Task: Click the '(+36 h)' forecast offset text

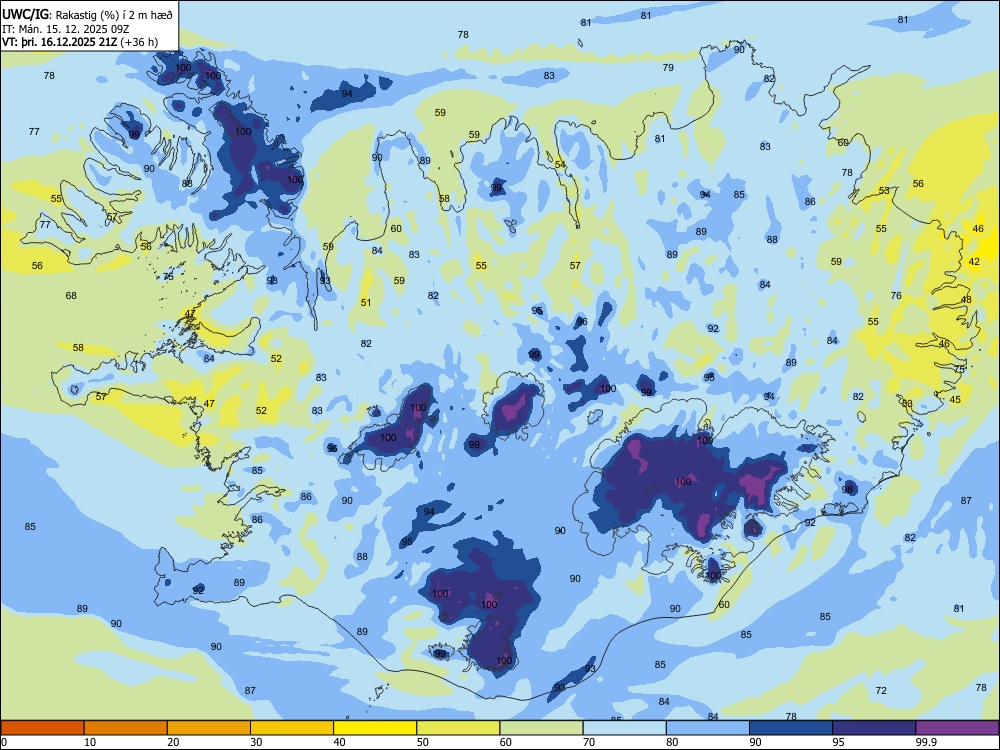Action: click(x=139, y=42)
